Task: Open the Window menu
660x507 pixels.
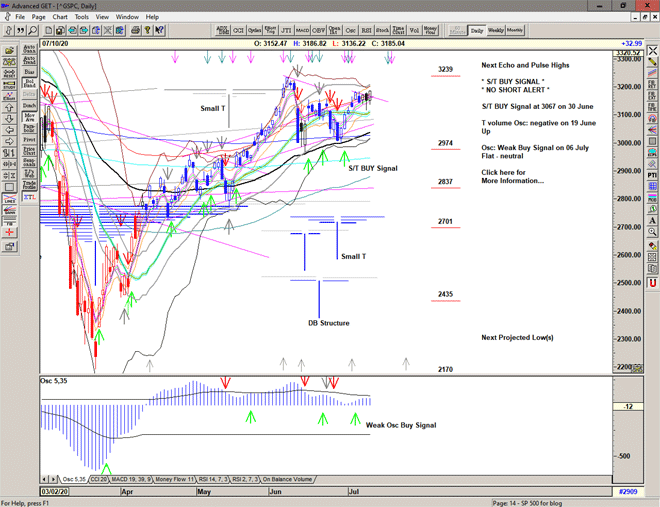Action: click(127, 17)
